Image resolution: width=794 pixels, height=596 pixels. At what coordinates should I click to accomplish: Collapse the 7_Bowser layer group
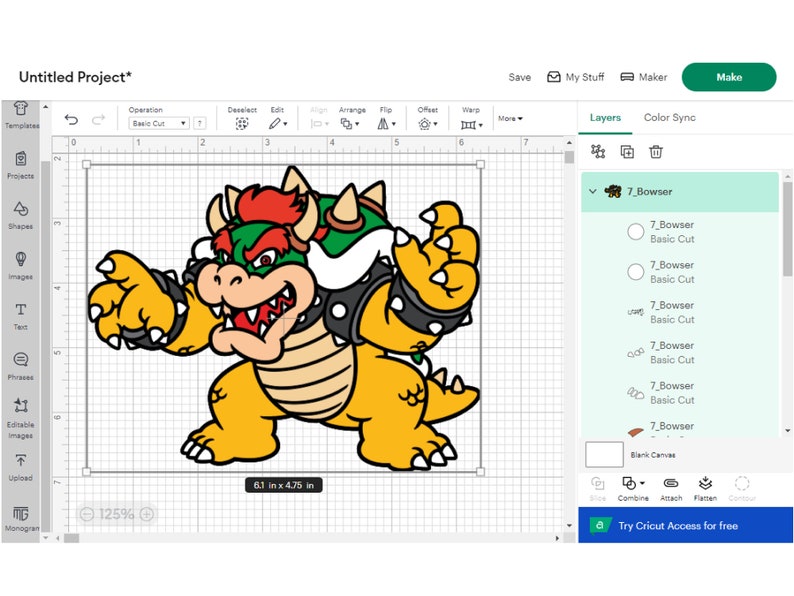pos(592,191)
